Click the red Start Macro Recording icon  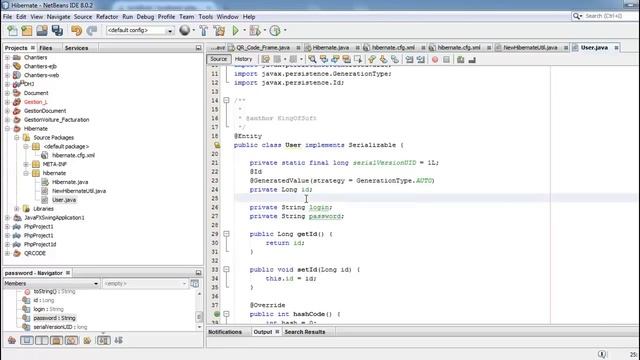pyautogui.click(x=435, y=60)
